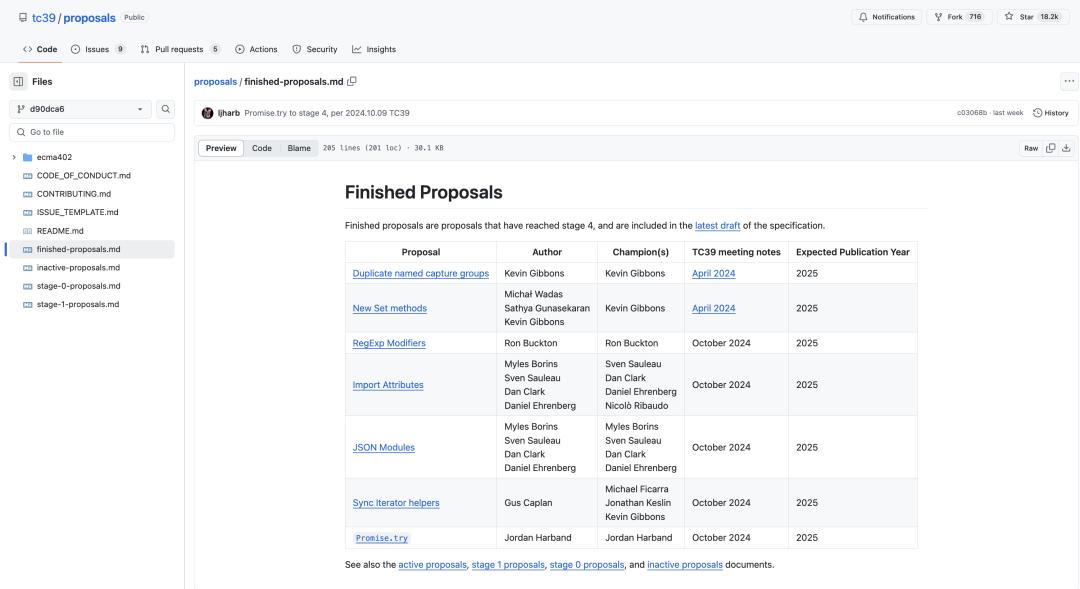Open the Import Attributes proposal link
1080x589 pixels.
tap(388, 385)
